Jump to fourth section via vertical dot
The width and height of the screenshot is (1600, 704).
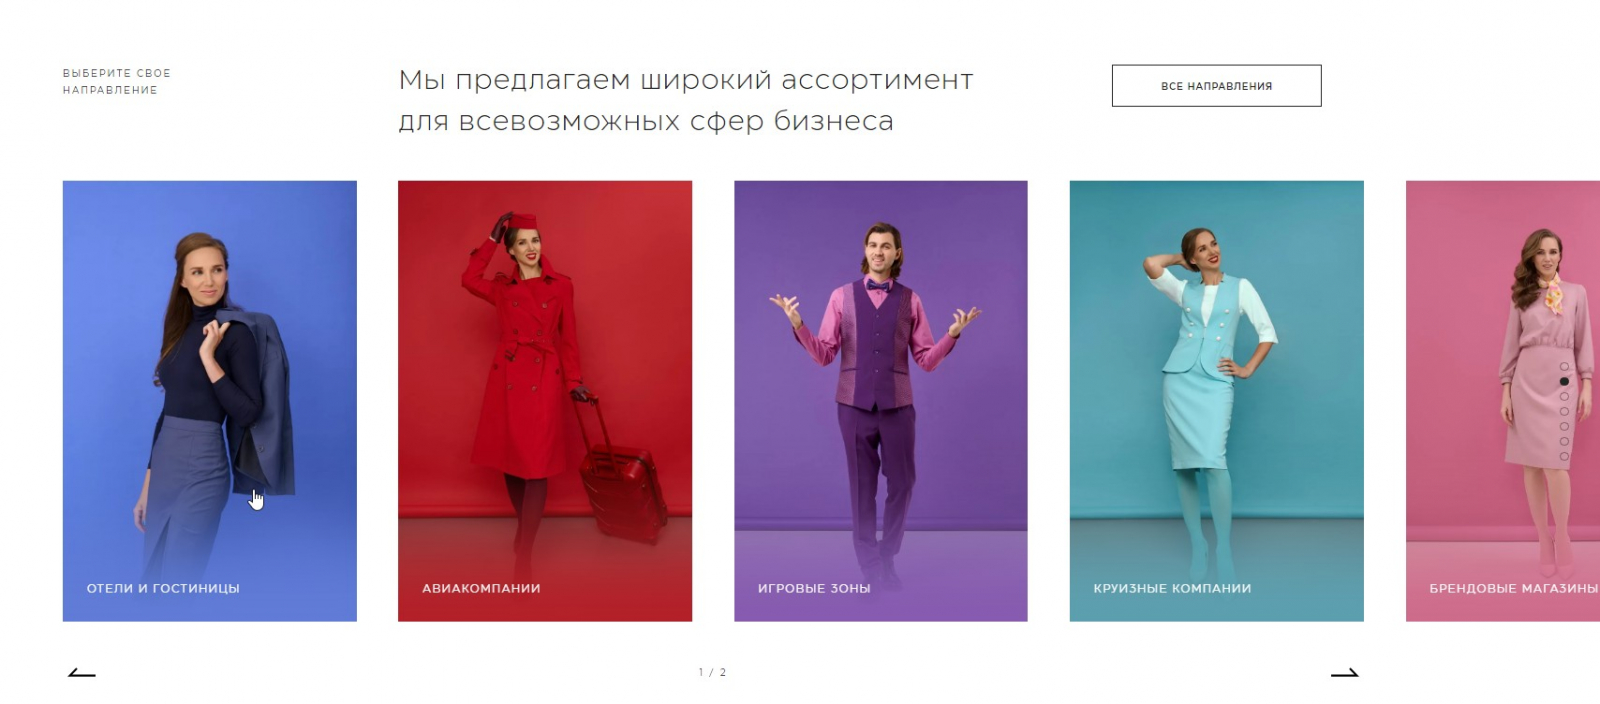[1564, 411]
